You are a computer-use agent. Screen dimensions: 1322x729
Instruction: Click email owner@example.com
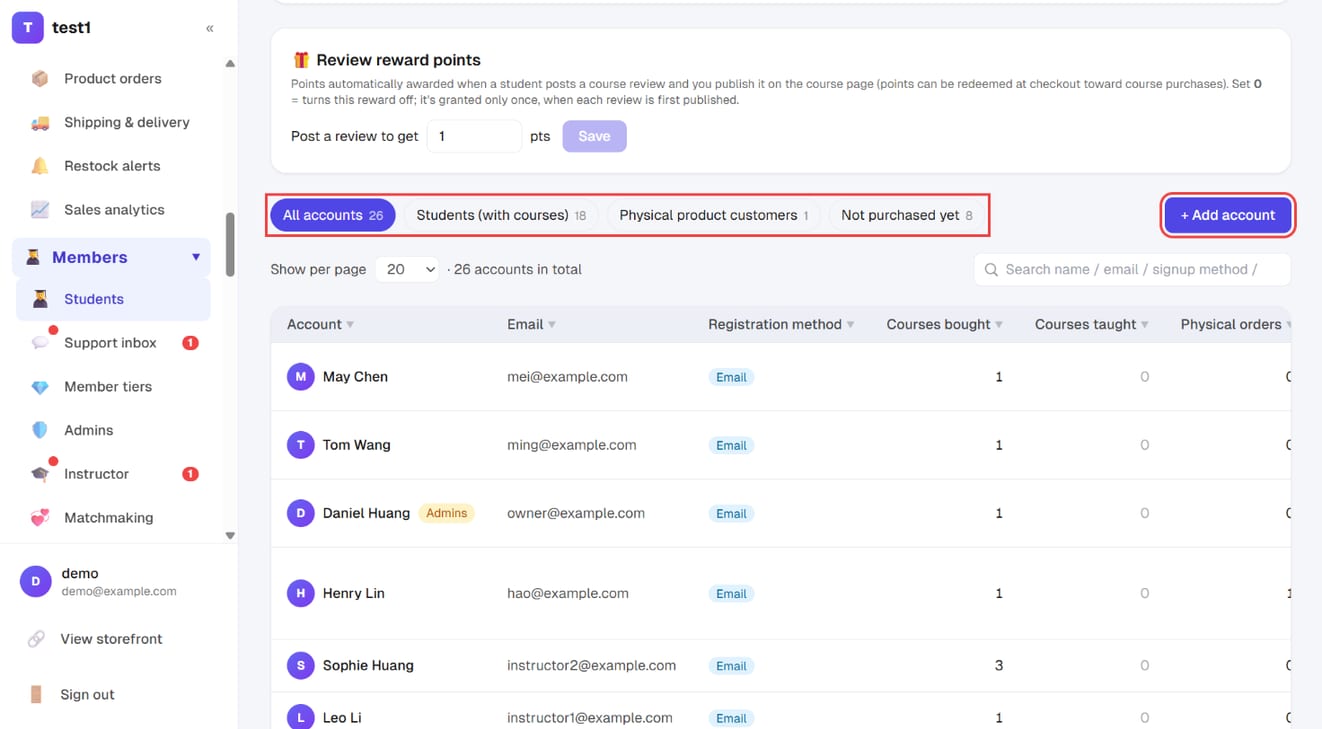pos(576,513)
